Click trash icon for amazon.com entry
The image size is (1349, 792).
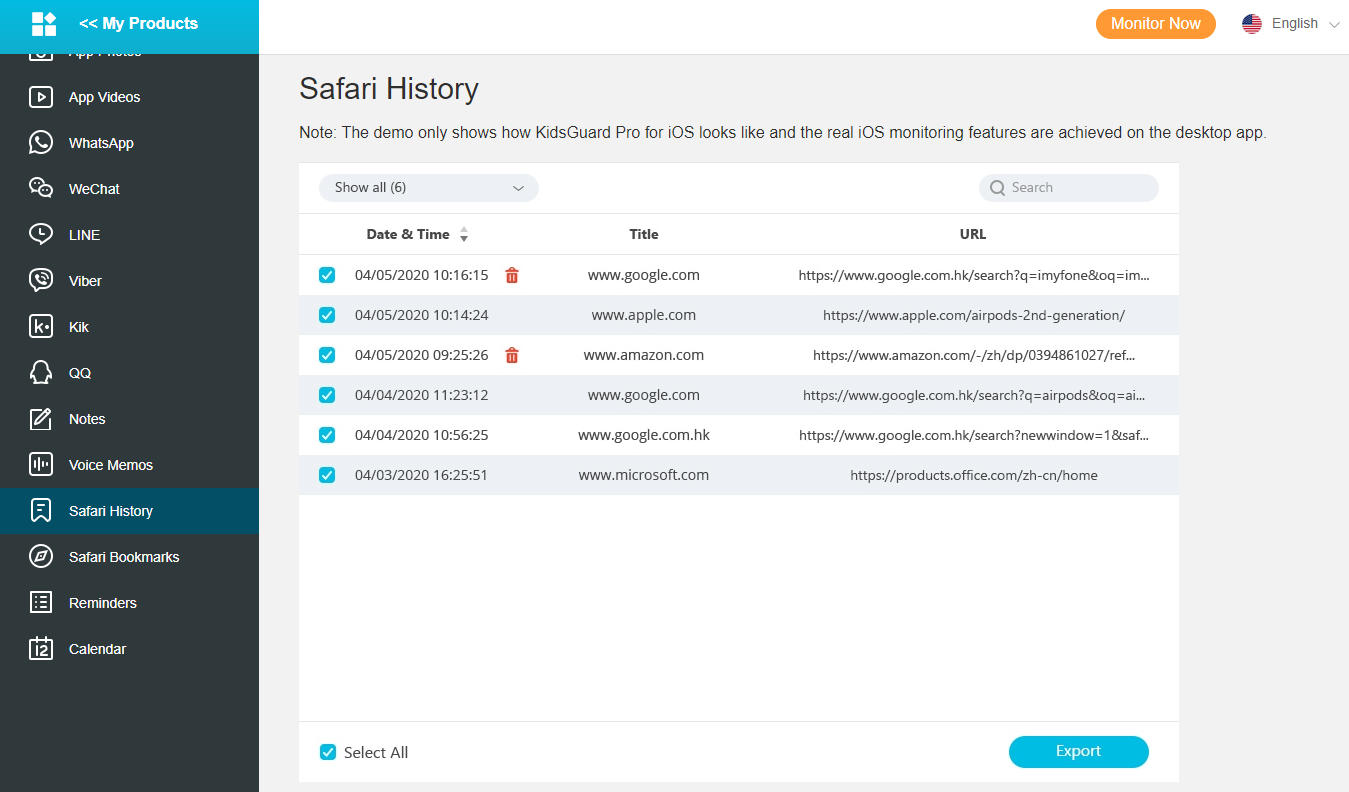tap(512, 355)
